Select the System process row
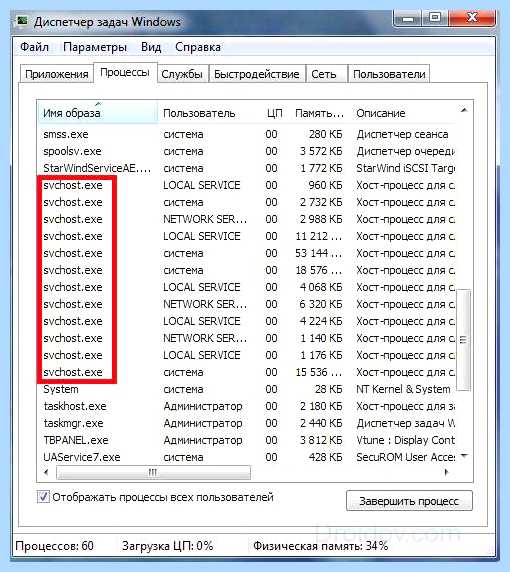The width and height of the screenshot is (510, 572). [247, 389]
